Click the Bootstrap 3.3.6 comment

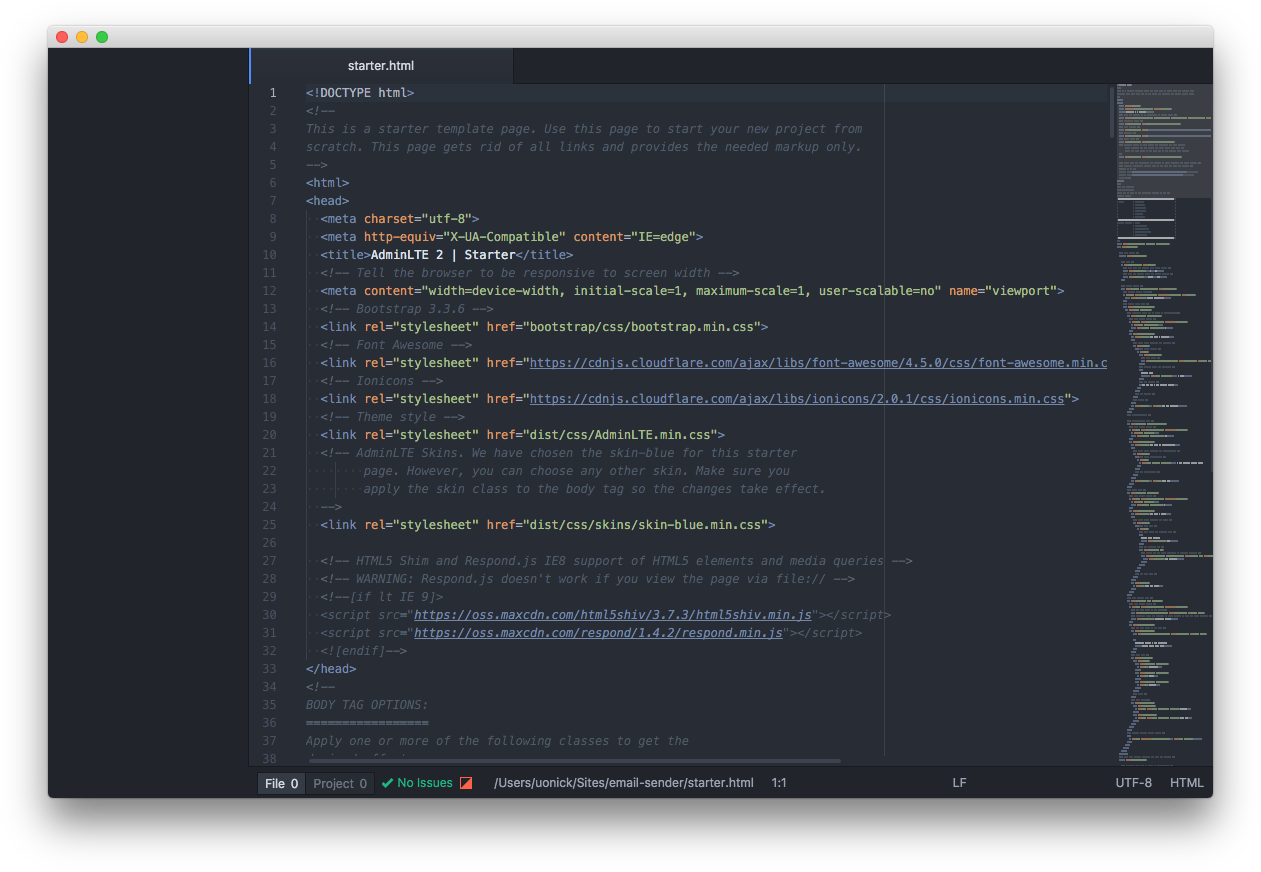point(407,309)
